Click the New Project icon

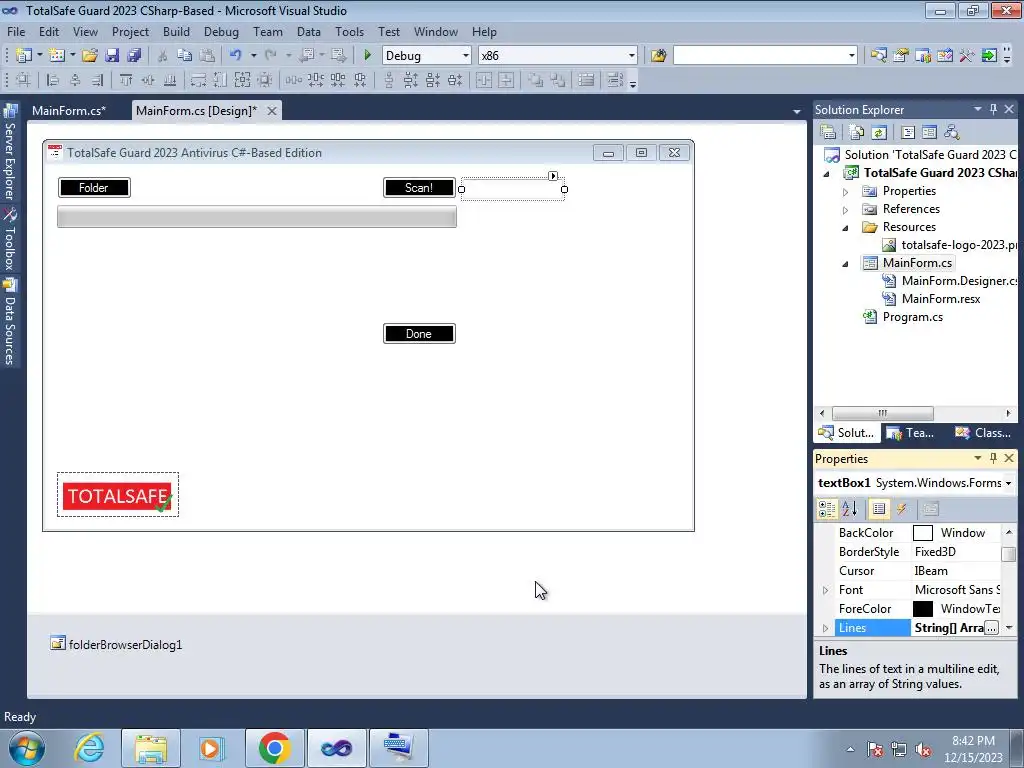pyautogui.click(x=24, y=56)
